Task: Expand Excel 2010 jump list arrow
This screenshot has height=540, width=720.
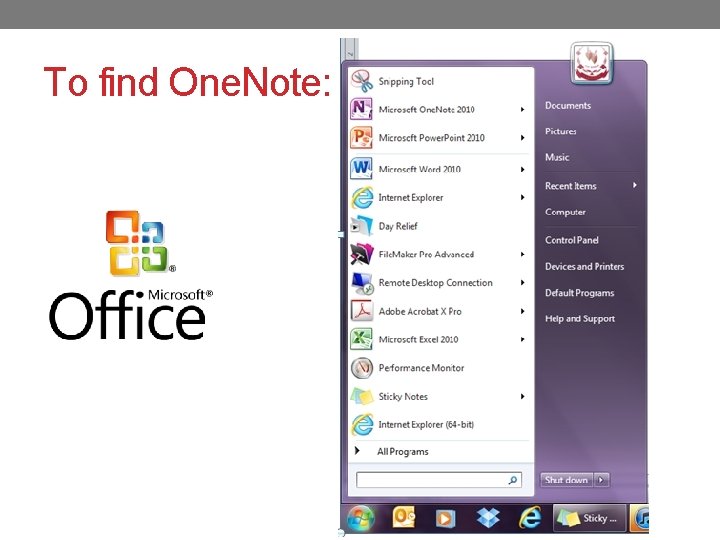Action: tap(523, 339)
